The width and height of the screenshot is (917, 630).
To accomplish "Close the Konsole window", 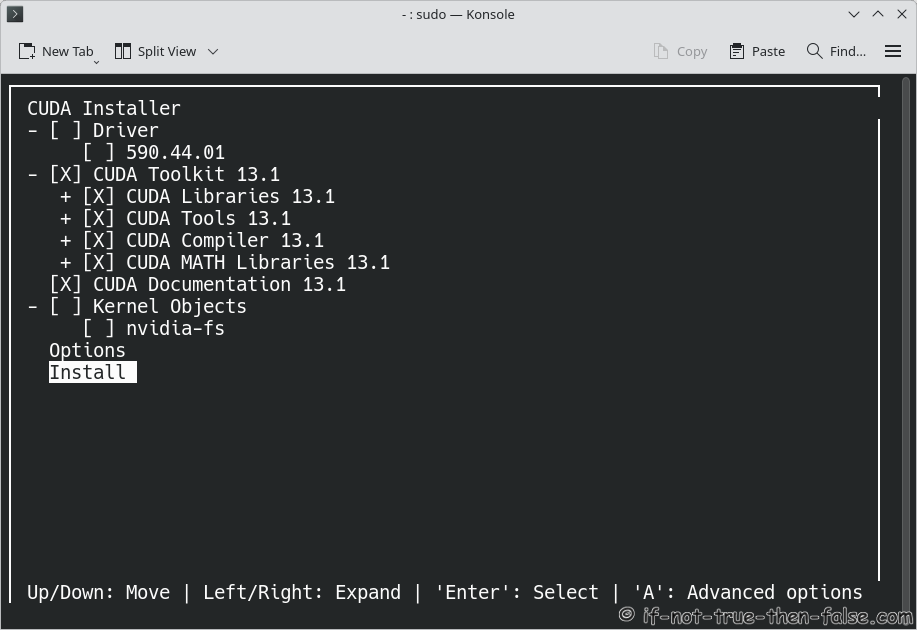I will click(902, 14).
